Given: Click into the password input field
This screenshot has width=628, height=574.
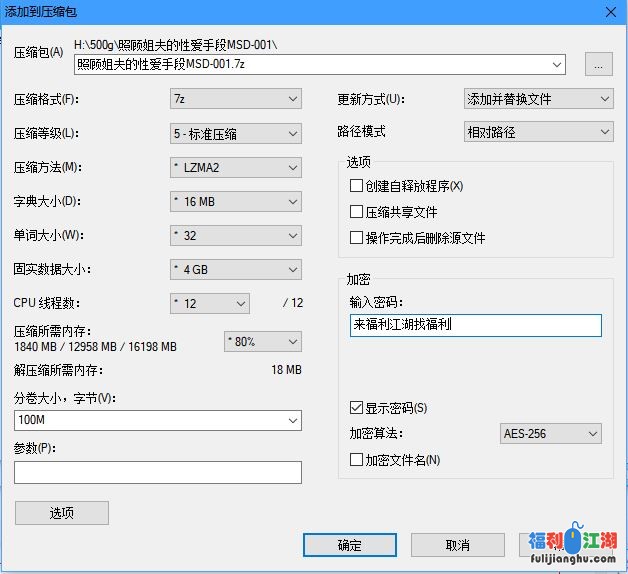Looking at the screenshot, I should pos(475,325).
